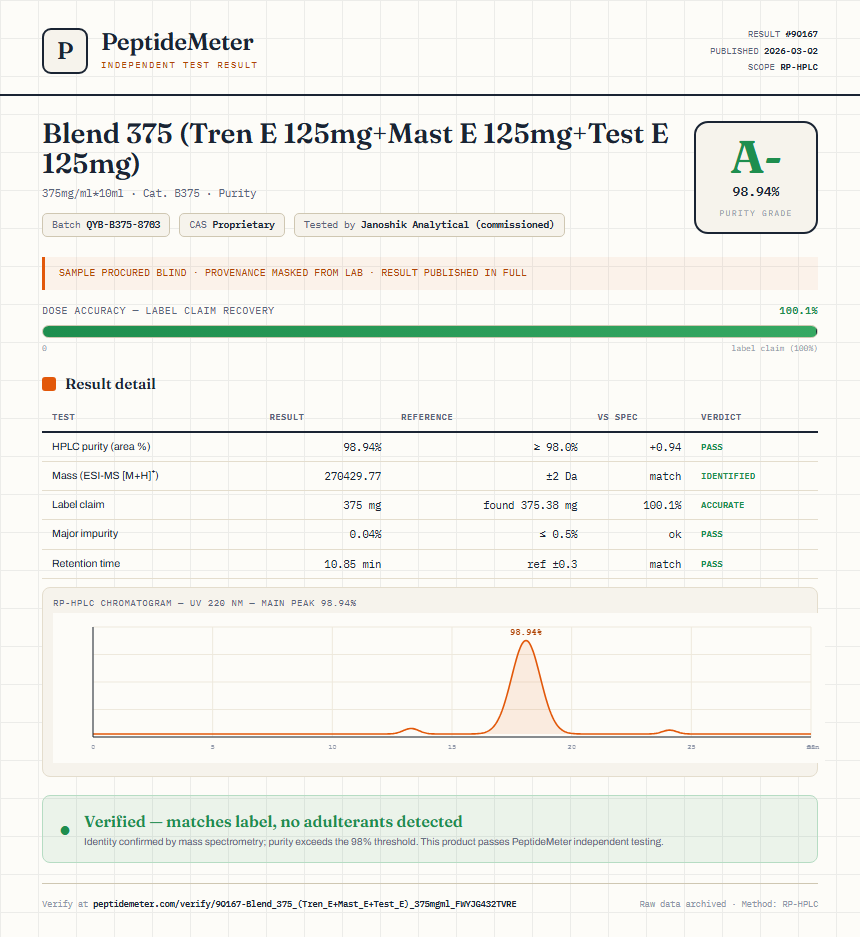Screen dimensions: 860x937
Task: Click the orange square beside Result detail
Action: [x=49, y=384]
